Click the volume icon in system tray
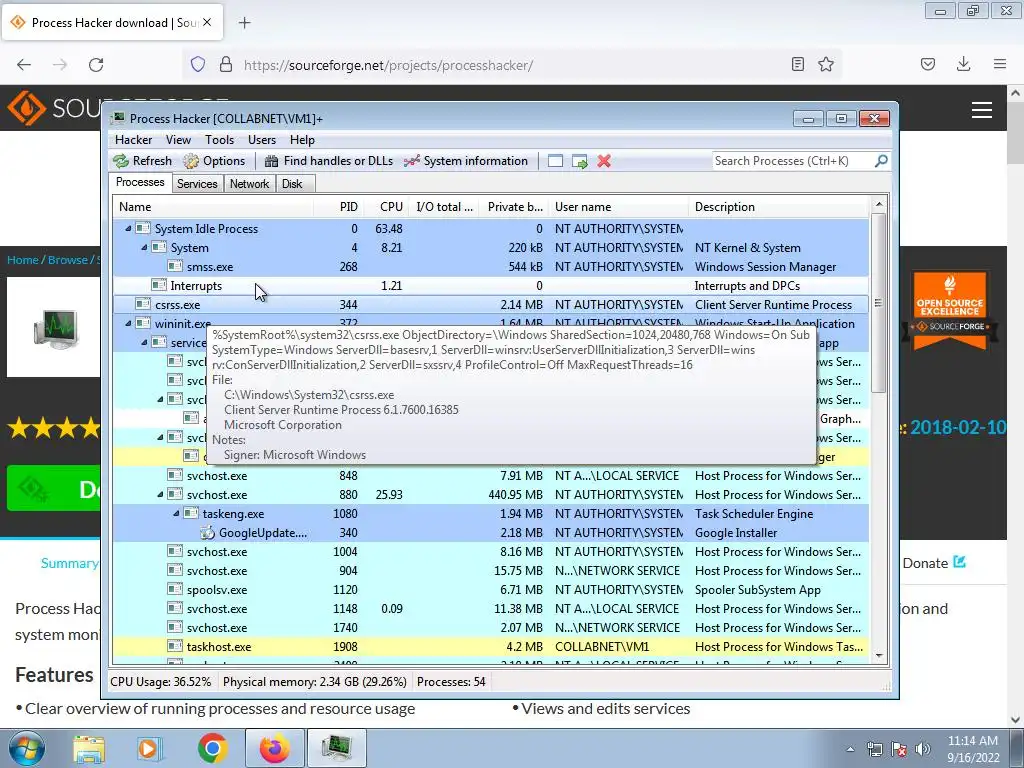This screenshot has width=1024, height=768. [923, 749]
